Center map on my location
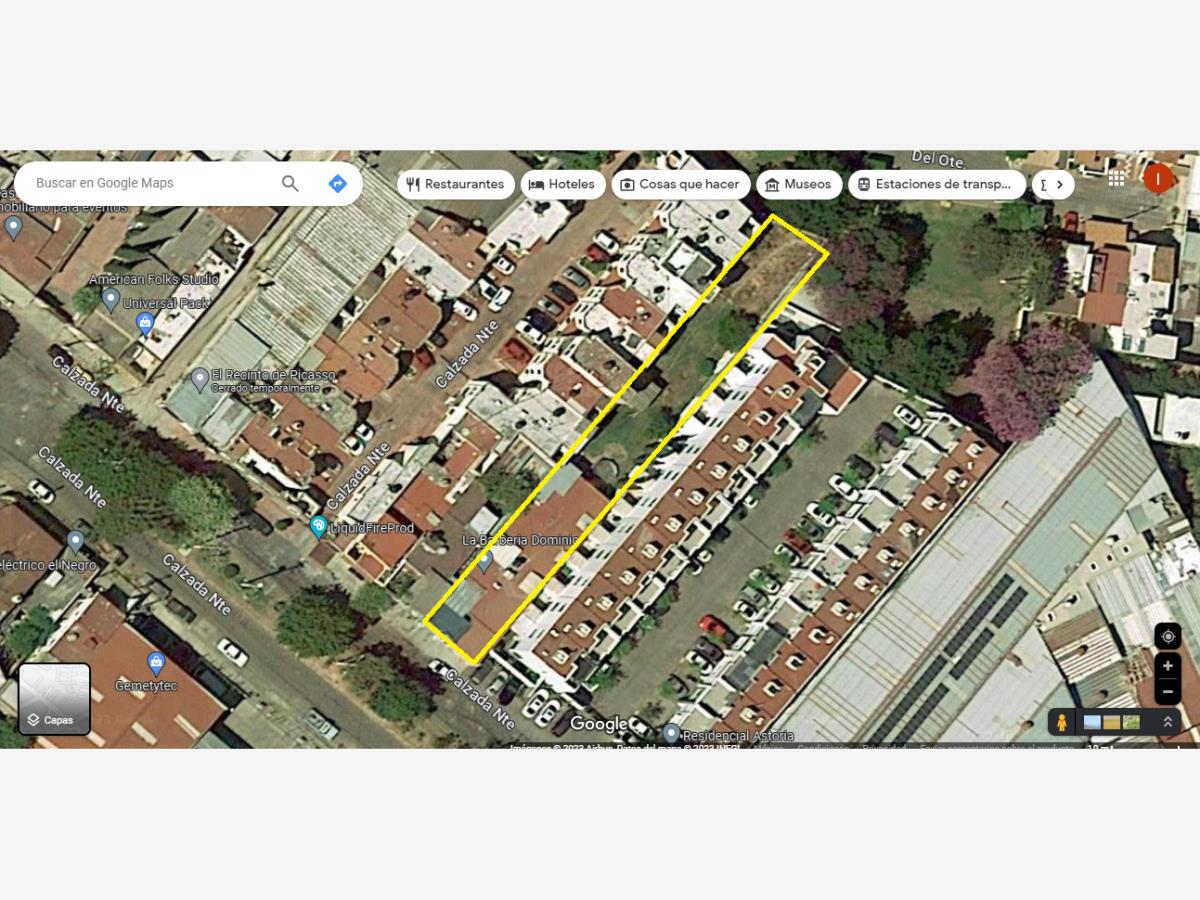 [x=1168, y=636]
